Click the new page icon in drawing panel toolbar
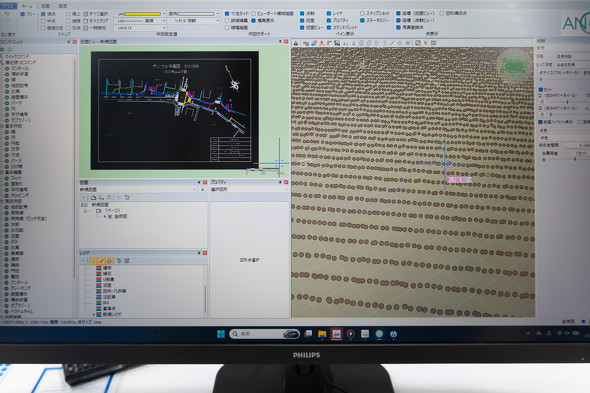The width and height of the screenshot is (590, 393). point(93,197)
